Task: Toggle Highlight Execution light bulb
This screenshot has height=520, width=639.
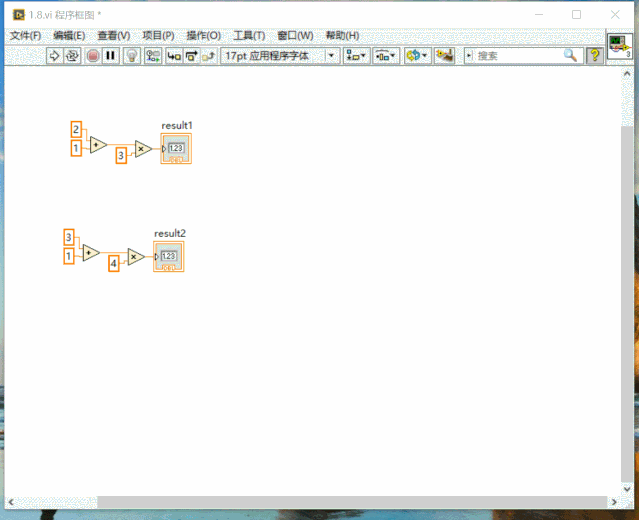Action: click(132, 56)
